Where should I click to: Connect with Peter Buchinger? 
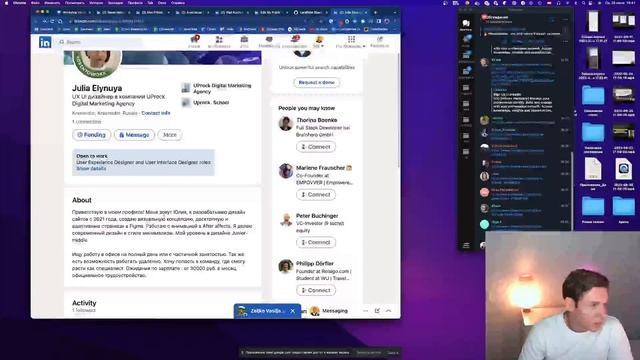tap(316, 242)
